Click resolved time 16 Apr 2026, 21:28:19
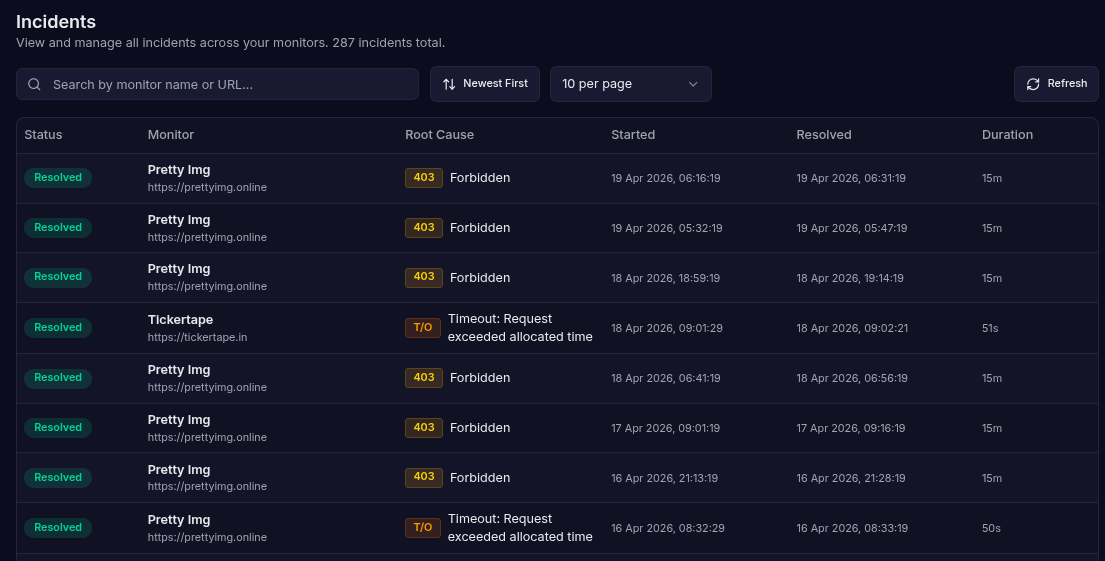 click(851, 479)
